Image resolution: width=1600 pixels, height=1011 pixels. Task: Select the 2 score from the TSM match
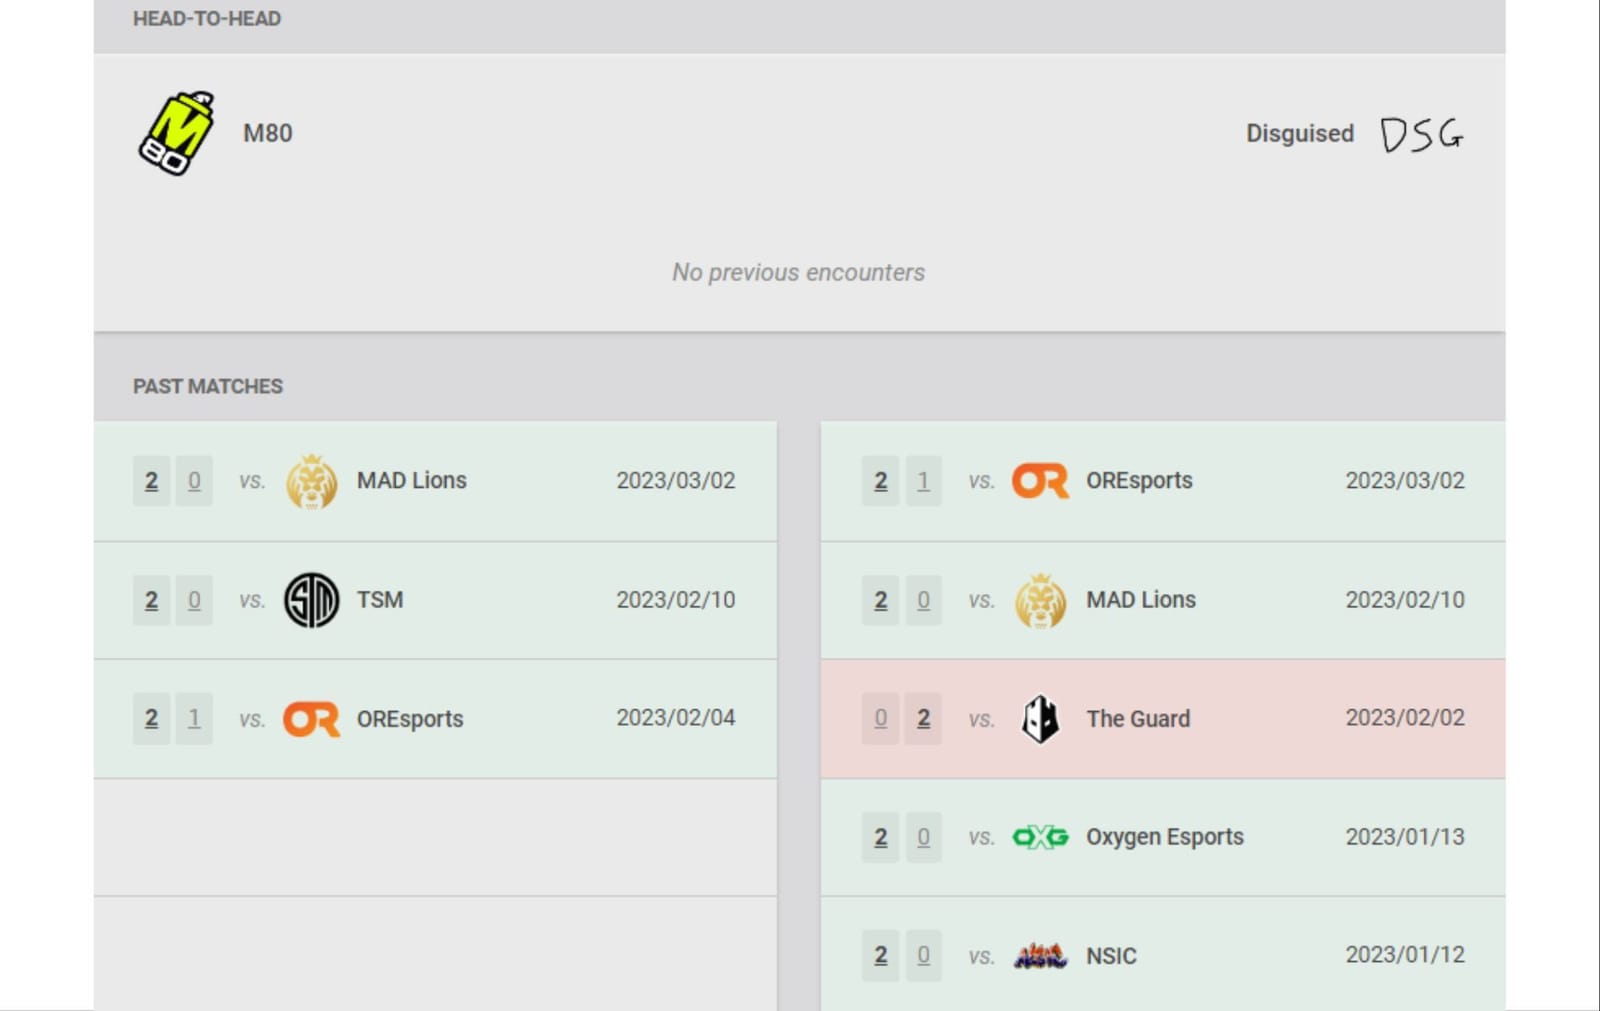click(151, 599)
